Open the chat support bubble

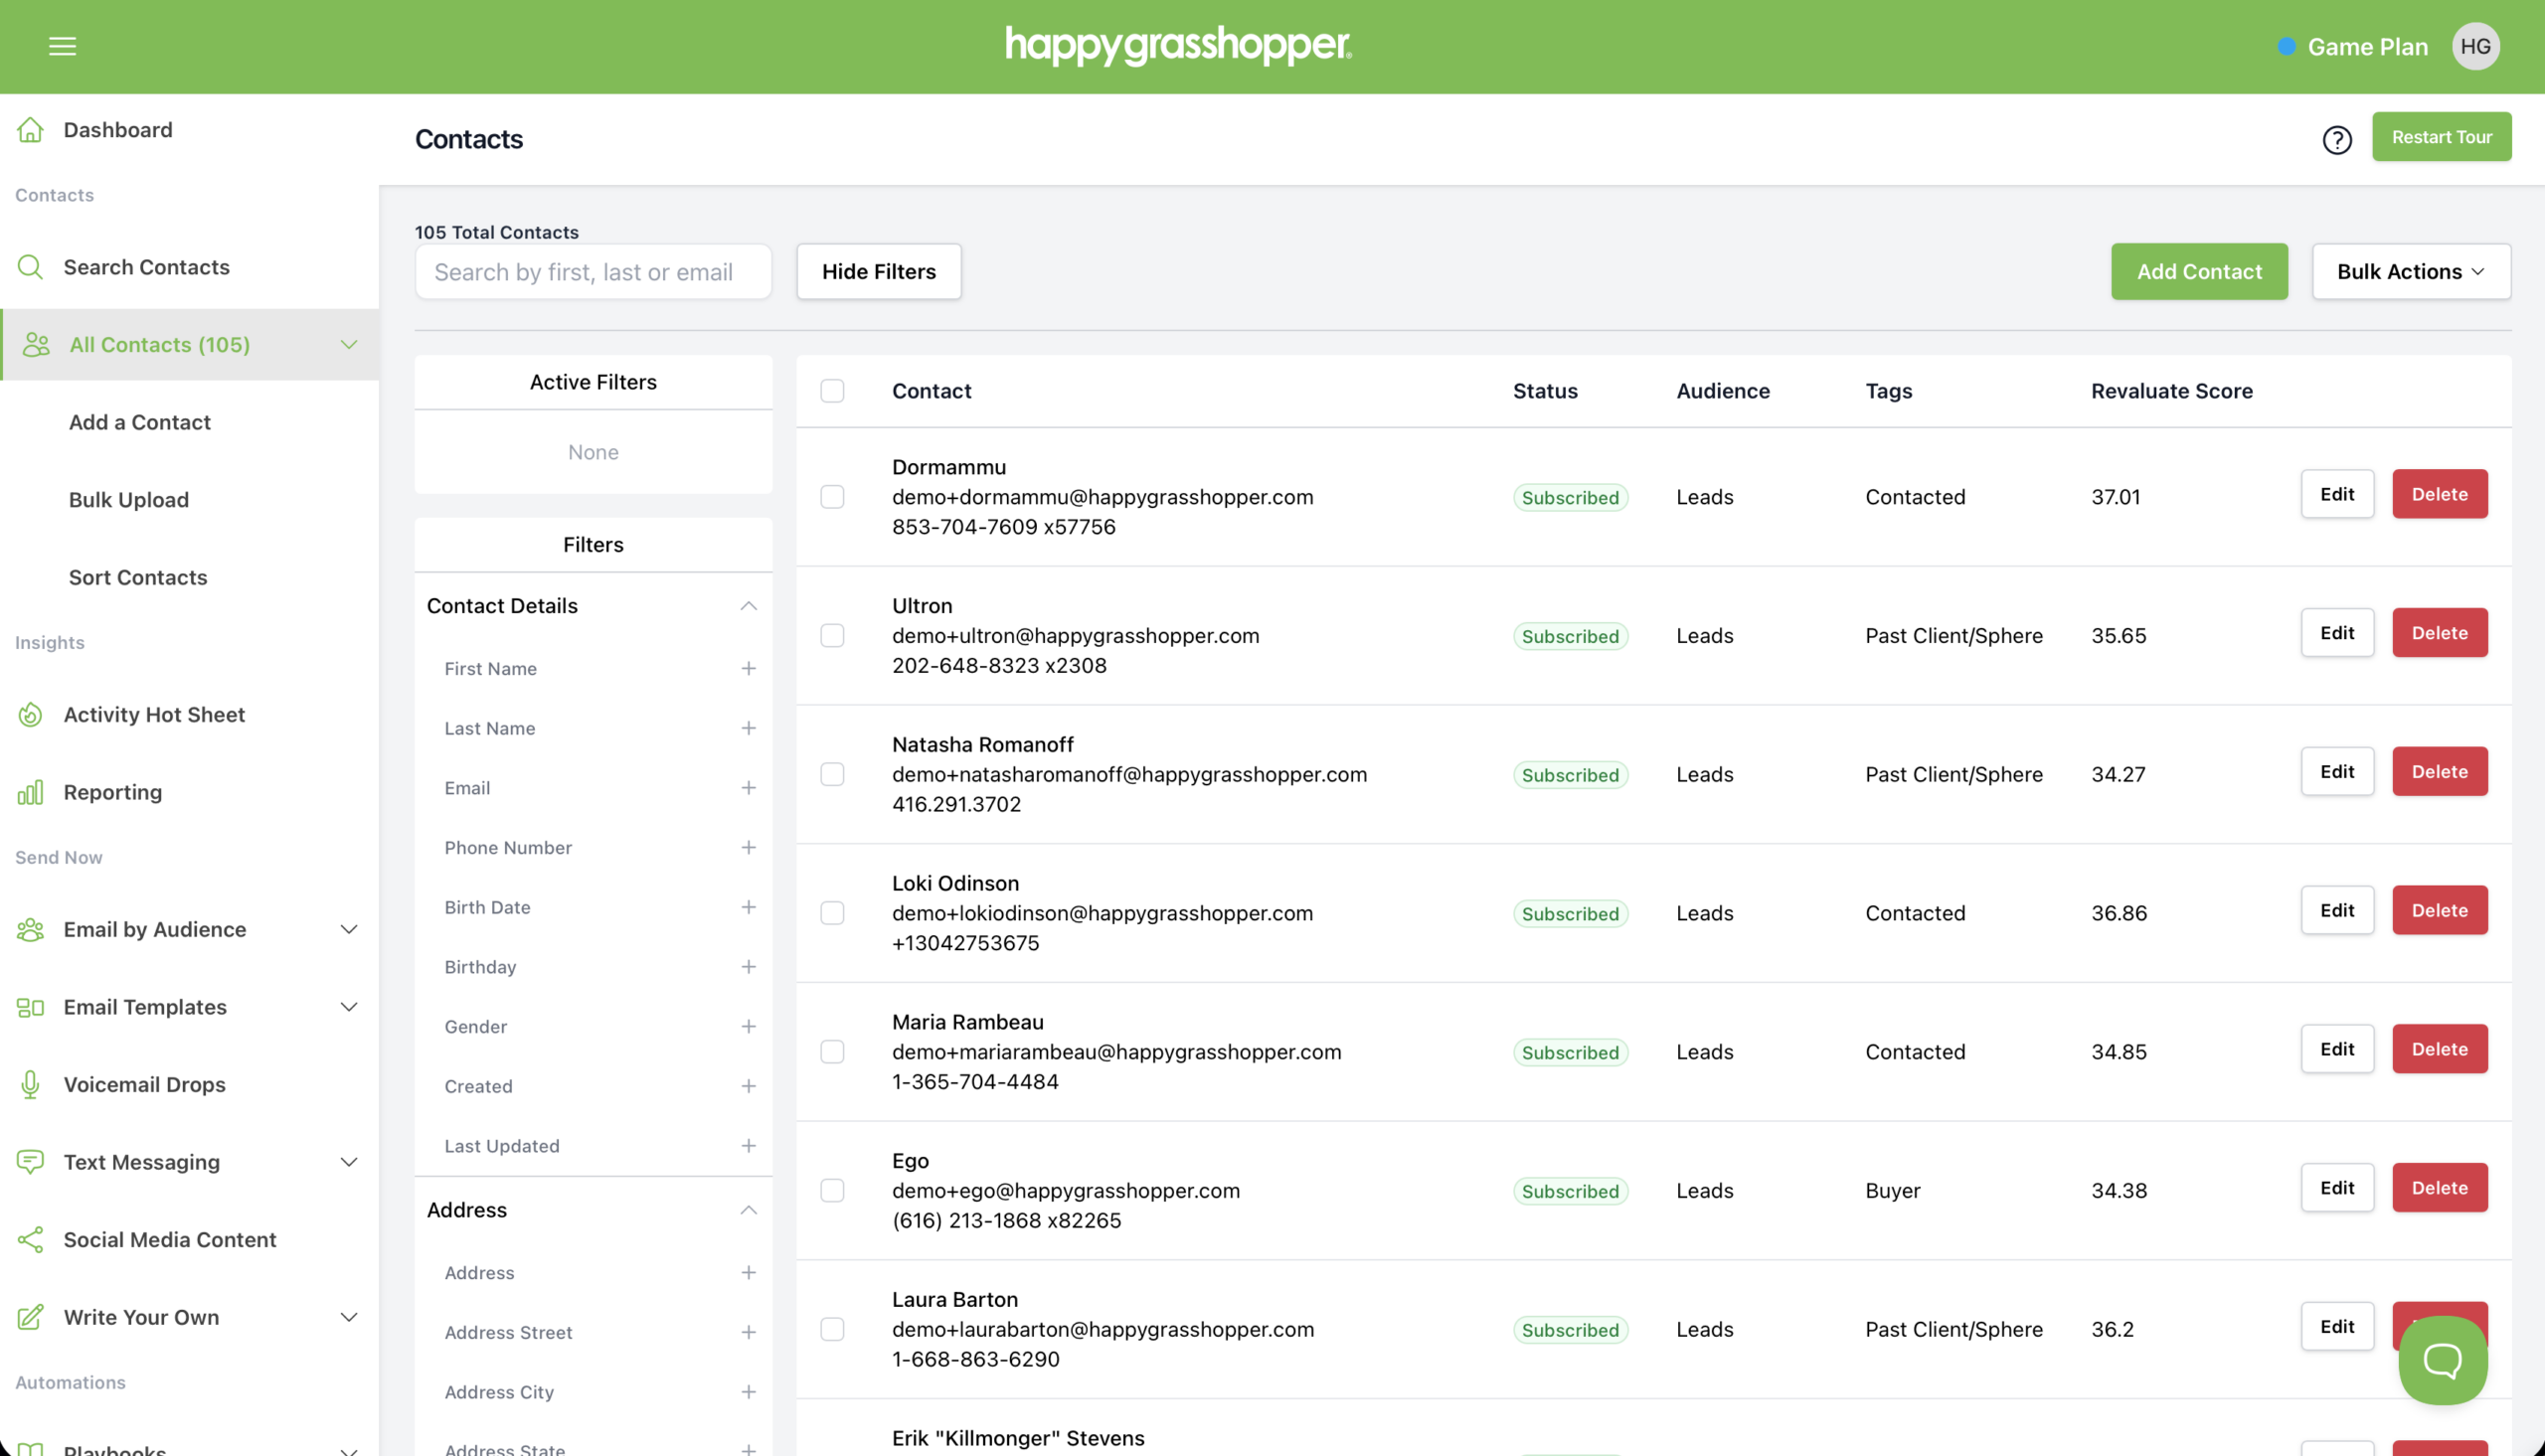click(x=2442, y=1360)
